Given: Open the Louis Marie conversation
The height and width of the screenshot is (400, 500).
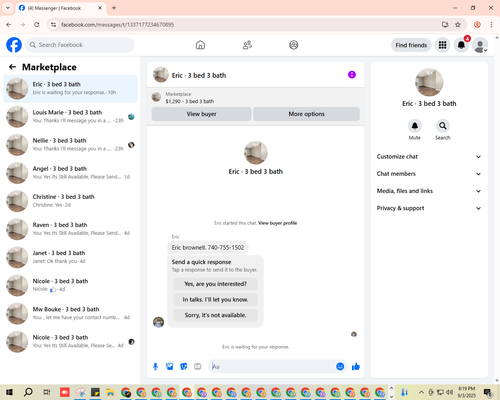Looking at the screenshot, I should click(70, 117).
